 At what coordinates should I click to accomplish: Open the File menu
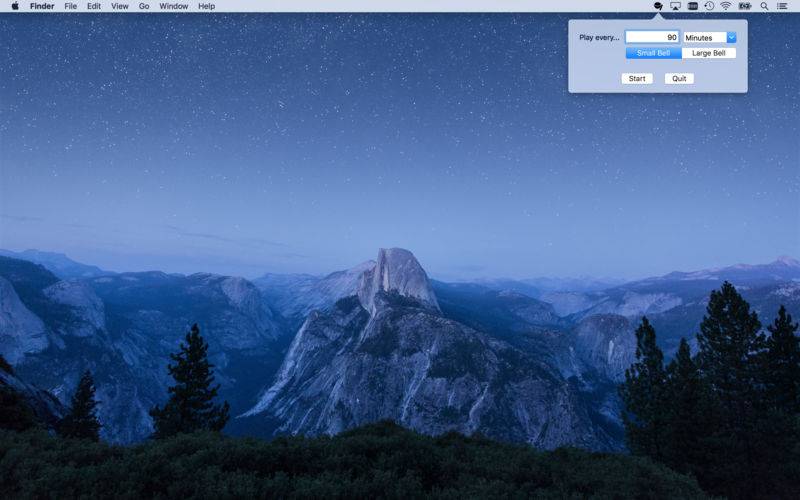click(70, 6)
